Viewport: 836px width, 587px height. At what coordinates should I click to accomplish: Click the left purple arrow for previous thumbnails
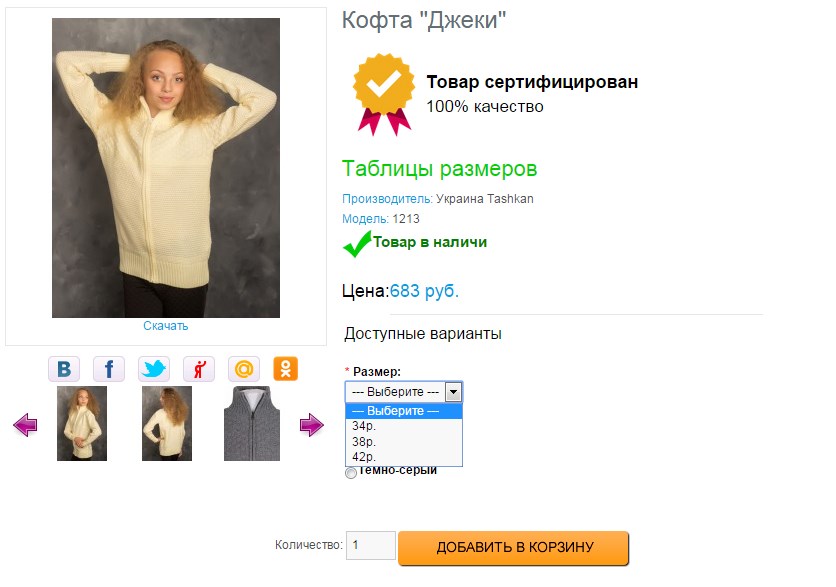coord(25,426)
